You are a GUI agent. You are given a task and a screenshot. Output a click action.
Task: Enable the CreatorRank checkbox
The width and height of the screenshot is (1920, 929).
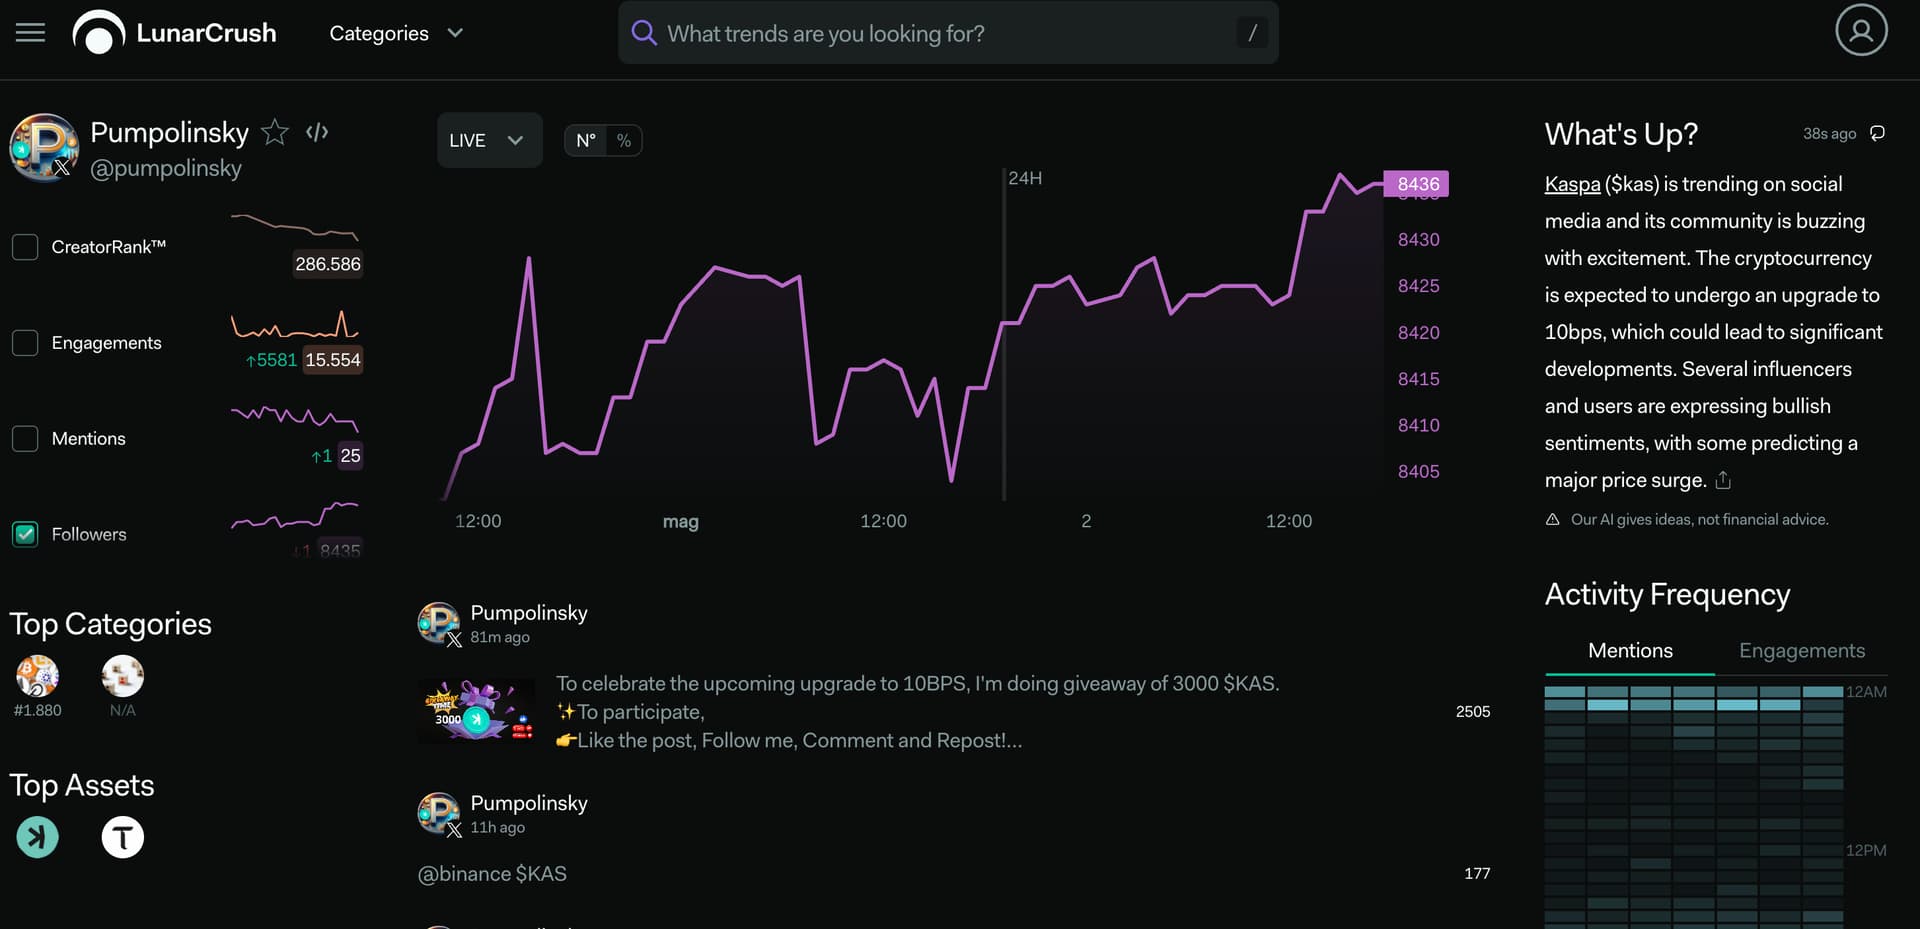pyautogui.click(x=25, y=247)
